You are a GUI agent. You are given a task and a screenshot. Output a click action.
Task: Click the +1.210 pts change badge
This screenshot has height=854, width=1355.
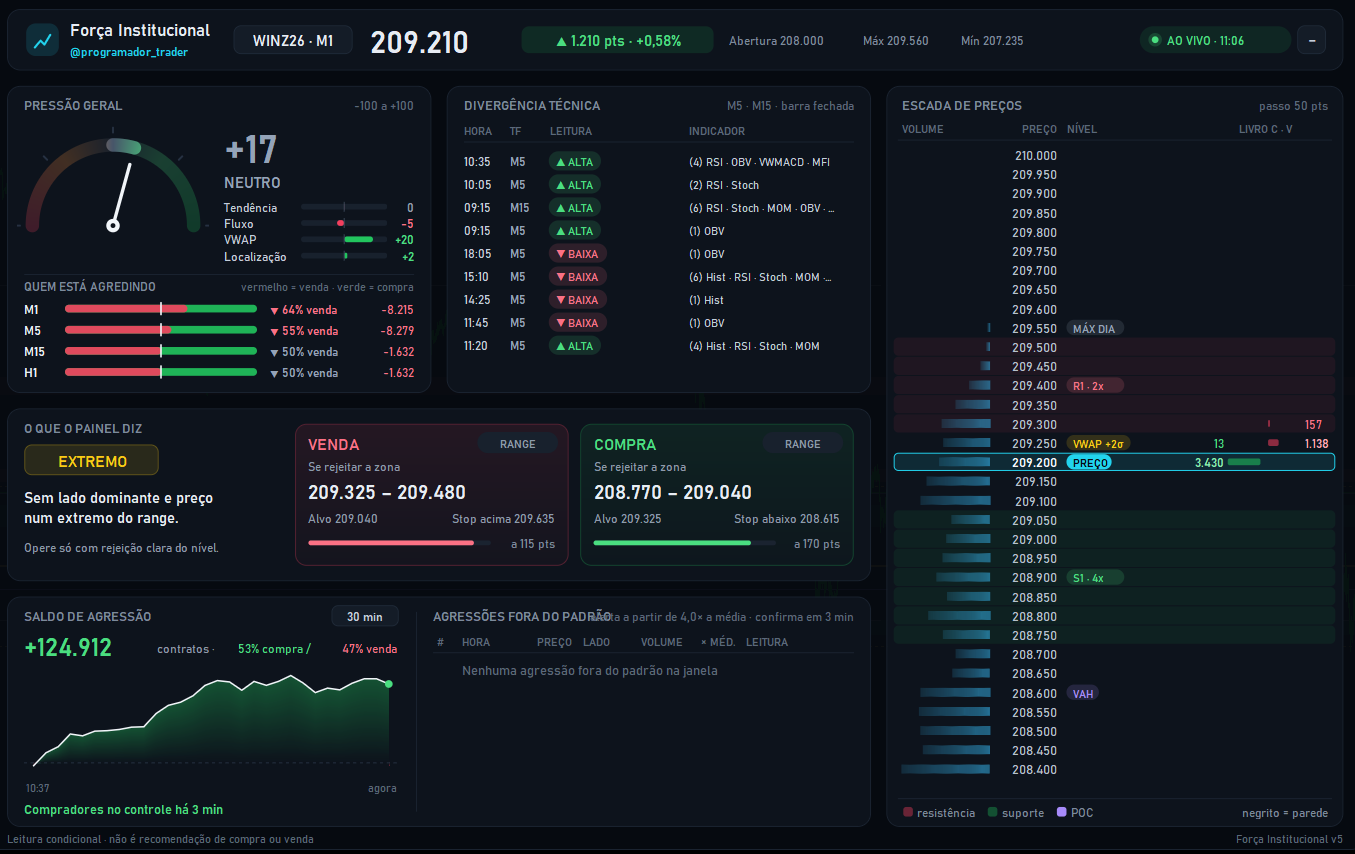pyautogui.click(x=617, y=40)
